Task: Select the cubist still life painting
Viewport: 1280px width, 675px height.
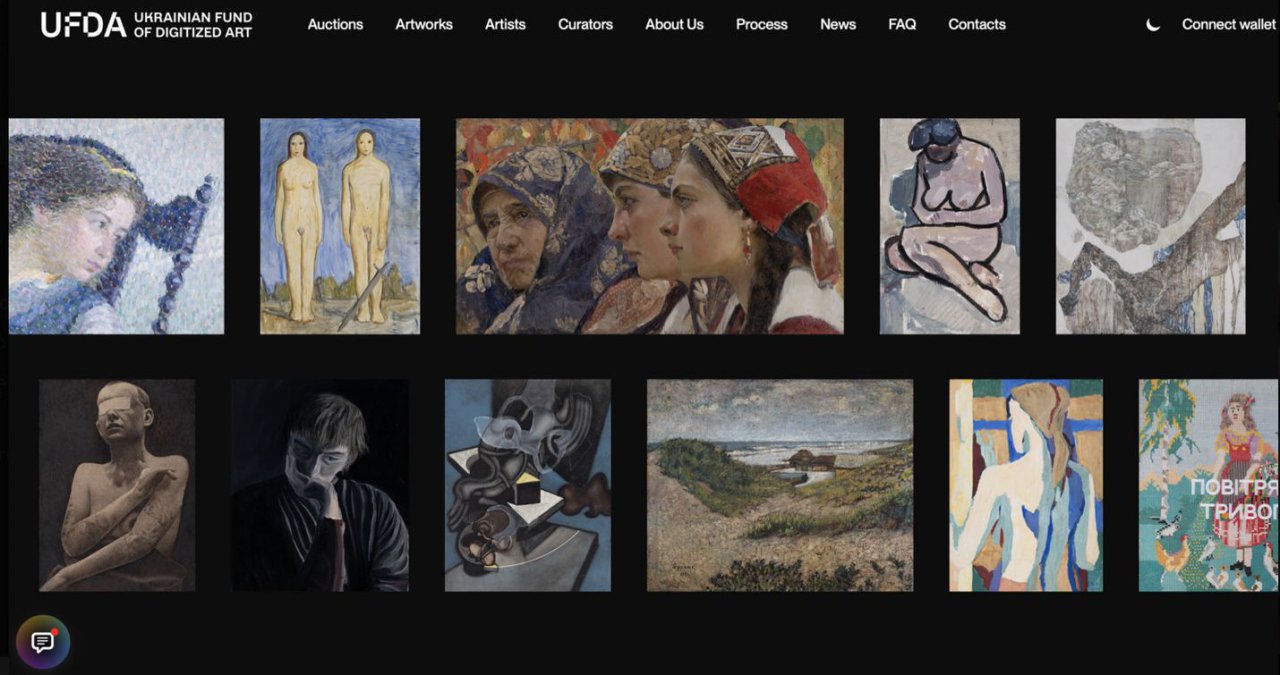Action: coord(528,485)
